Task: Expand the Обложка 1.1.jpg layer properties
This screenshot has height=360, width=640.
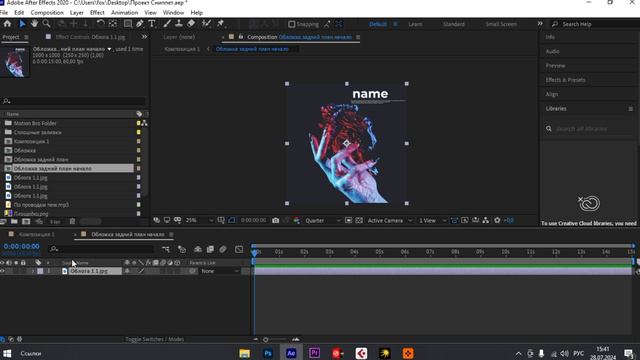Action: (x=33, y=271)
